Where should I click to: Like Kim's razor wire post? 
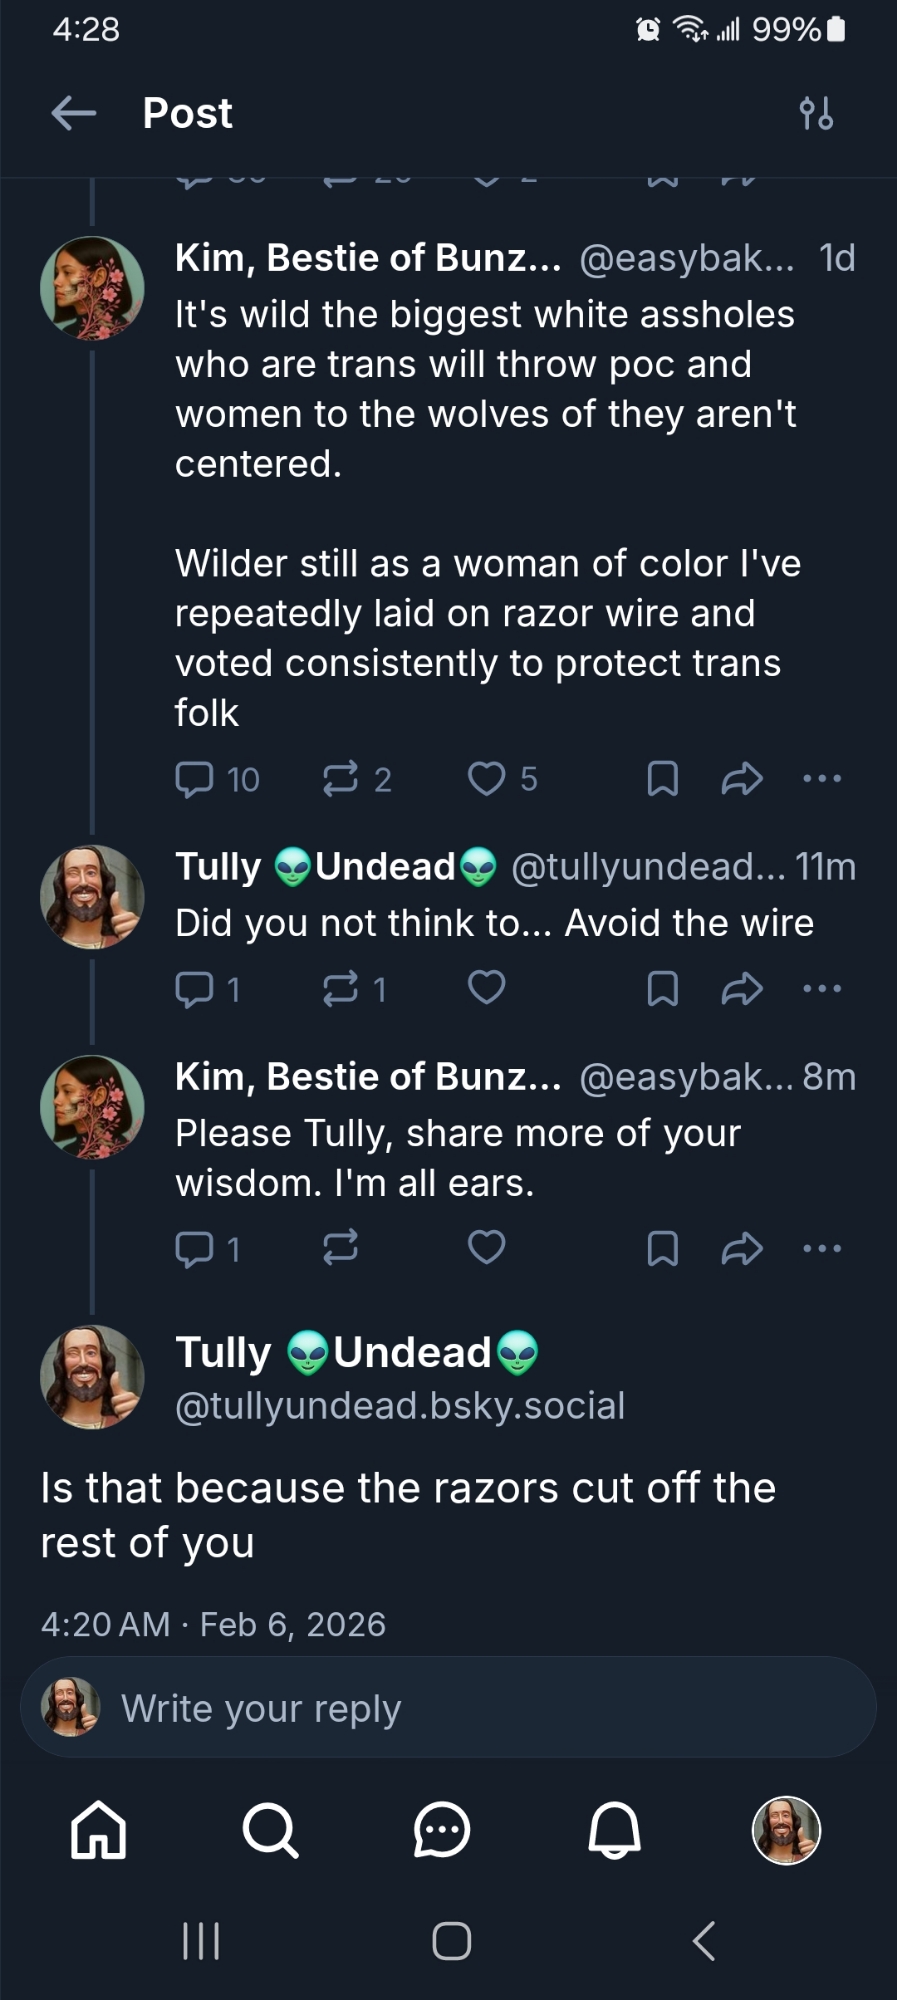[487, 779]
